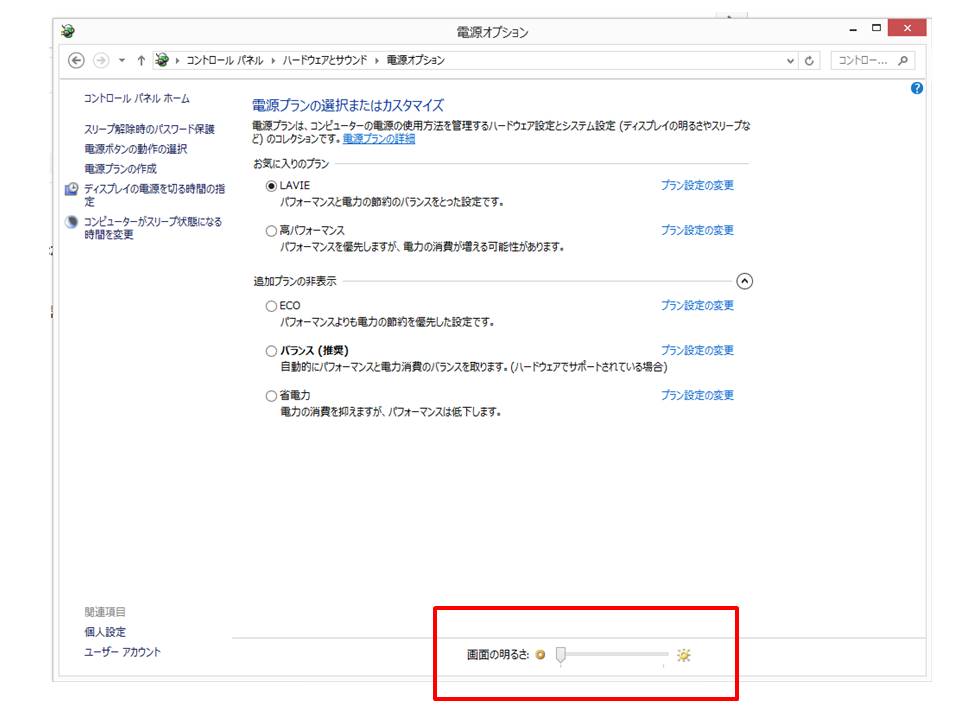This screenshot has width=960, height=720.
Task: Click the bright sun icon
Action: click(x=683, y=655)
